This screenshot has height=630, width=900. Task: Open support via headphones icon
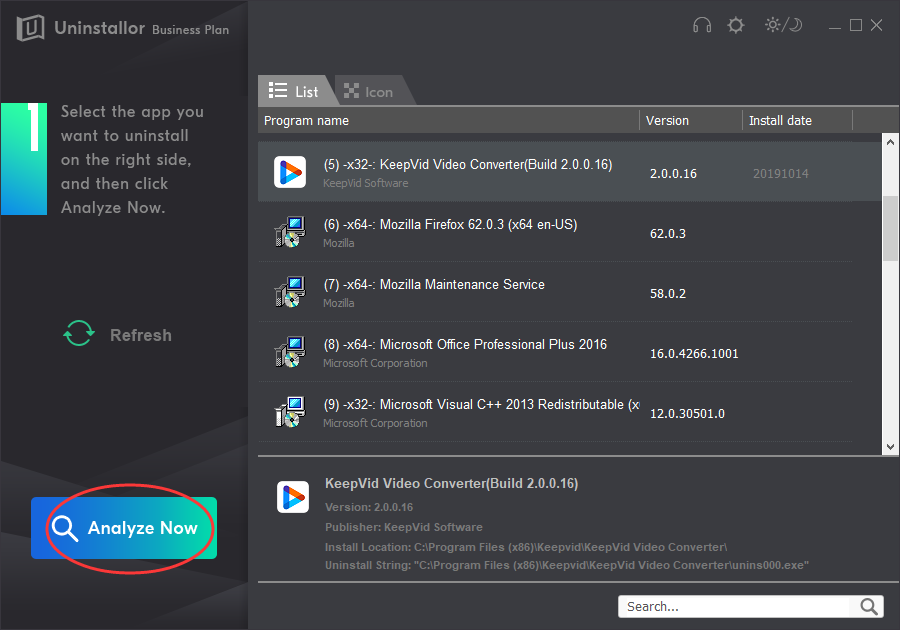701,25
